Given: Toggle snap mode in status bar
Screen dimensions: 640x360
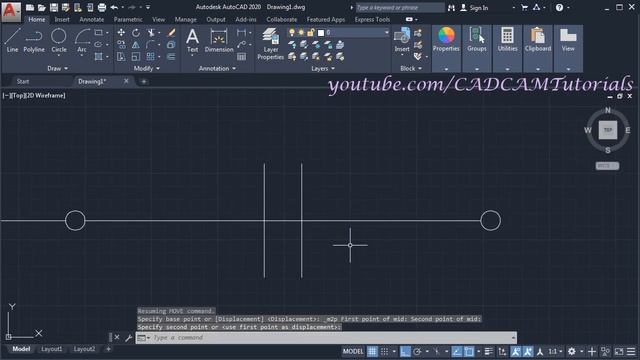Looking at the screenshot, I should (384, 351).
